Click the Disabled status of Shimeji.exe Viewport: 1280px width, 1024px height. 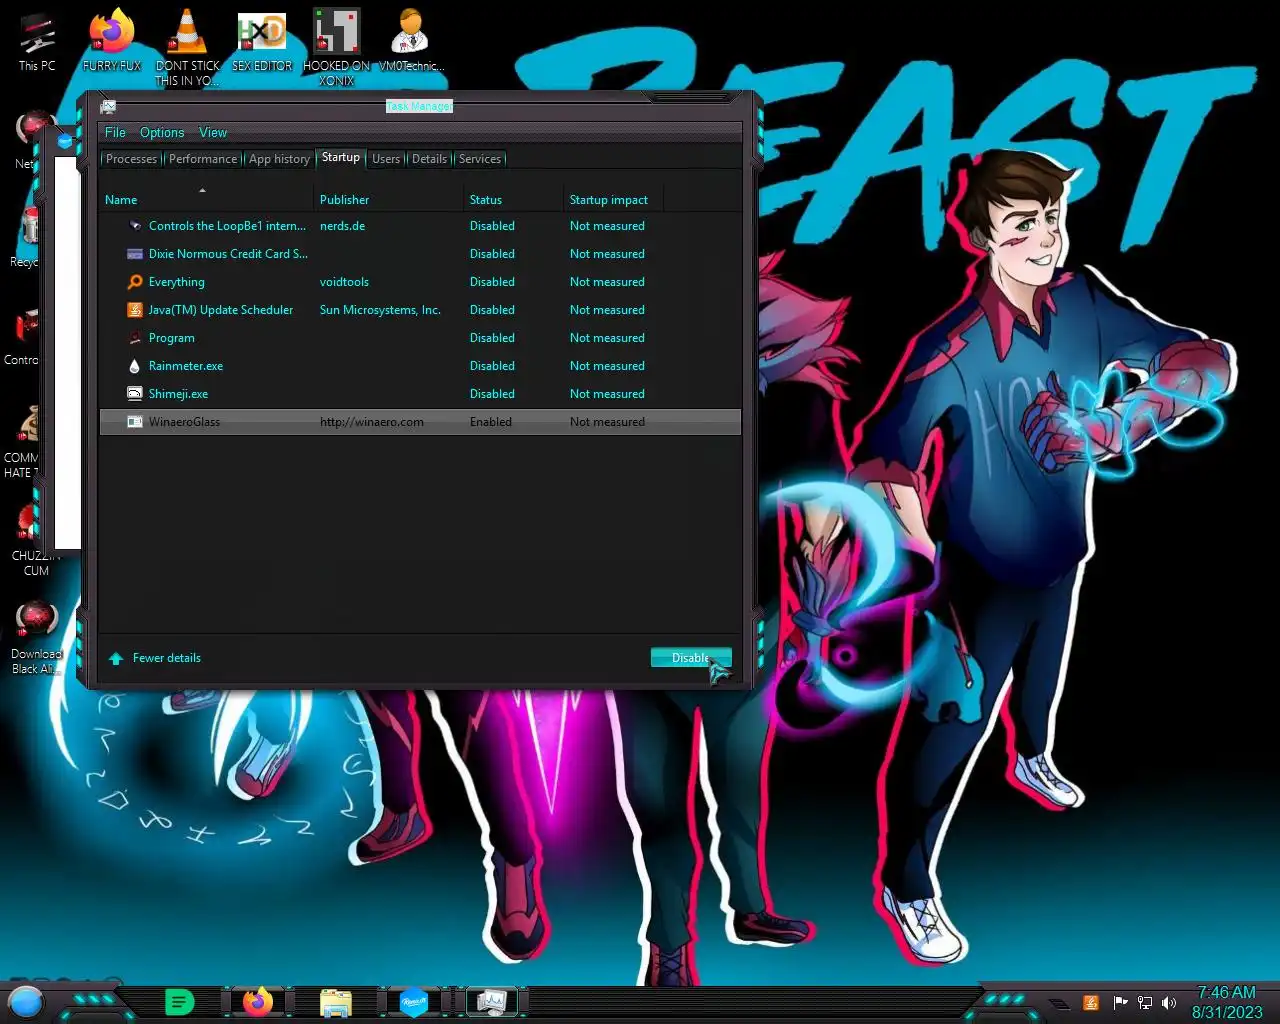(x=493, y=394)
